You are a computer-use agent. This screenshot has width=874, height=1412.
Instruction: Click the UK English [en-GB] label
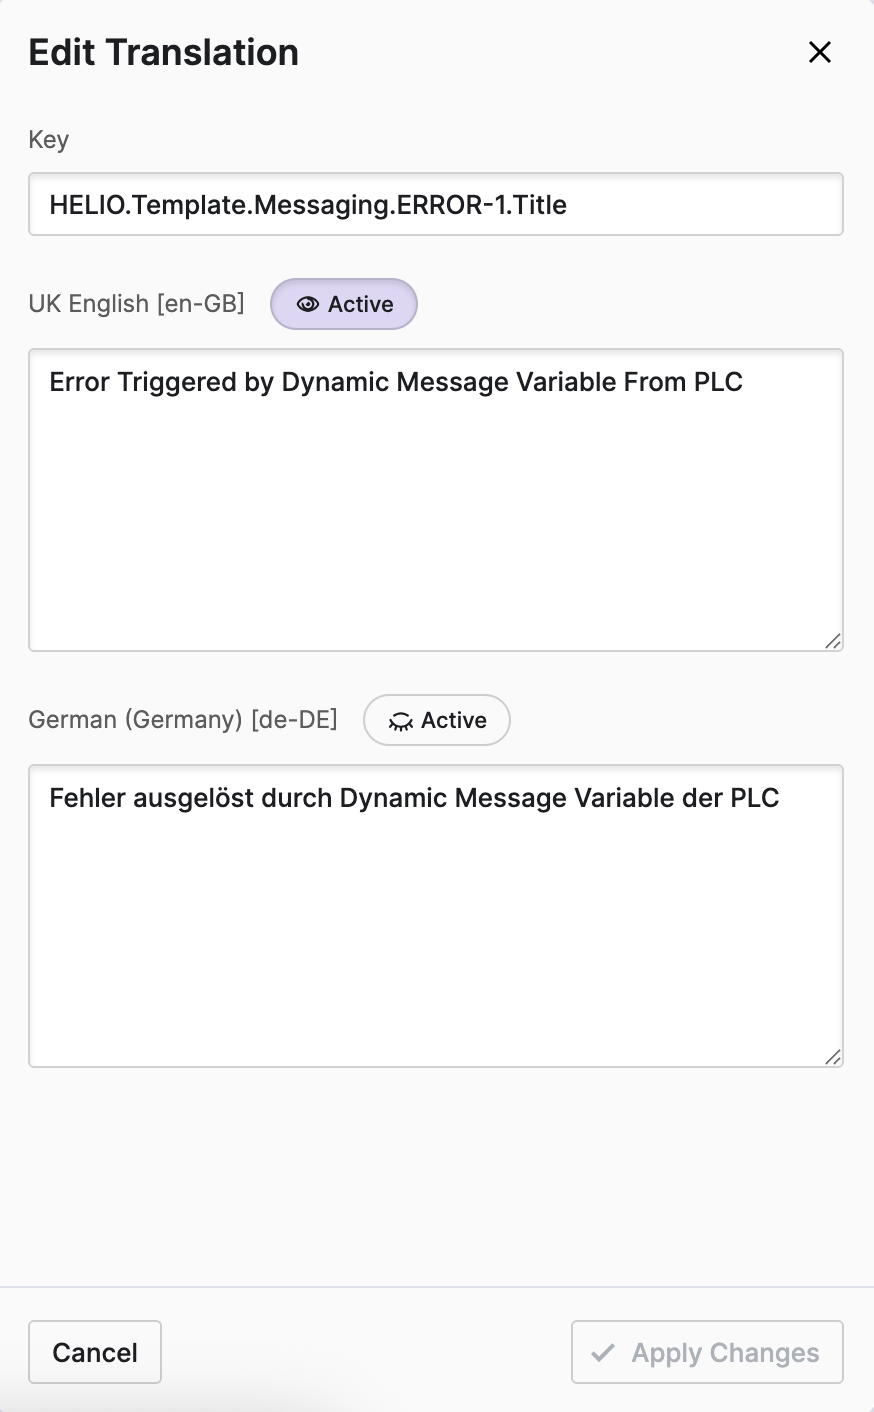point(137,304)
